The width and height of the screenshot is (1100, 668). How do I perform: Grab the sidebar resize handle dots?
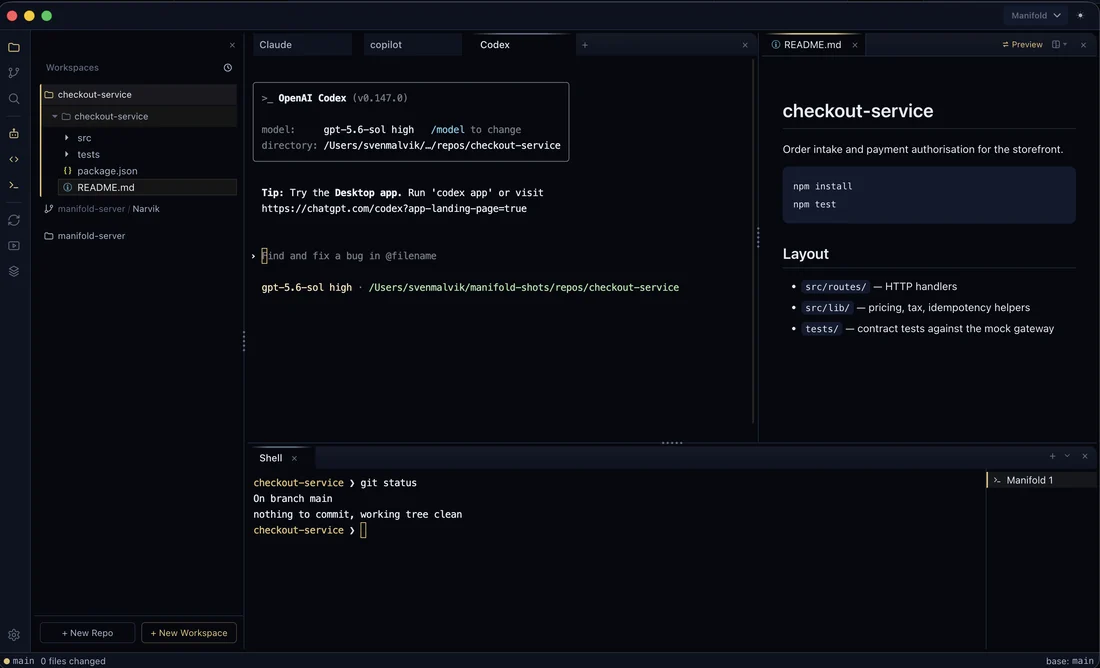[244, 342]
